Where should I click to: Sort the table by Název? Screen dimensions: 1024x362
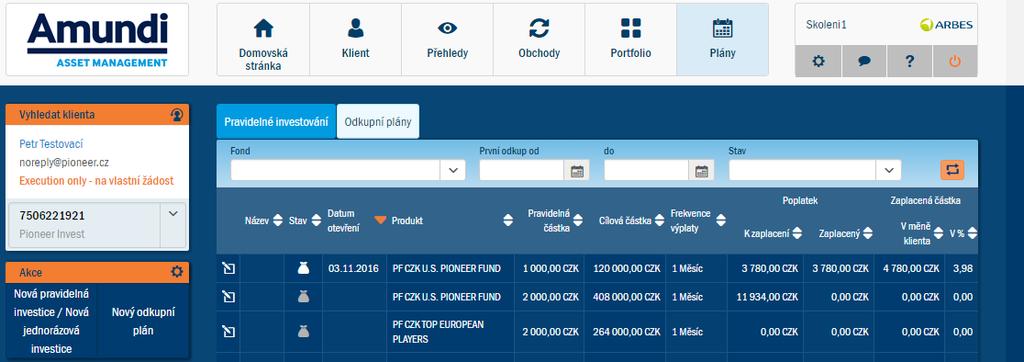(278, 220)
